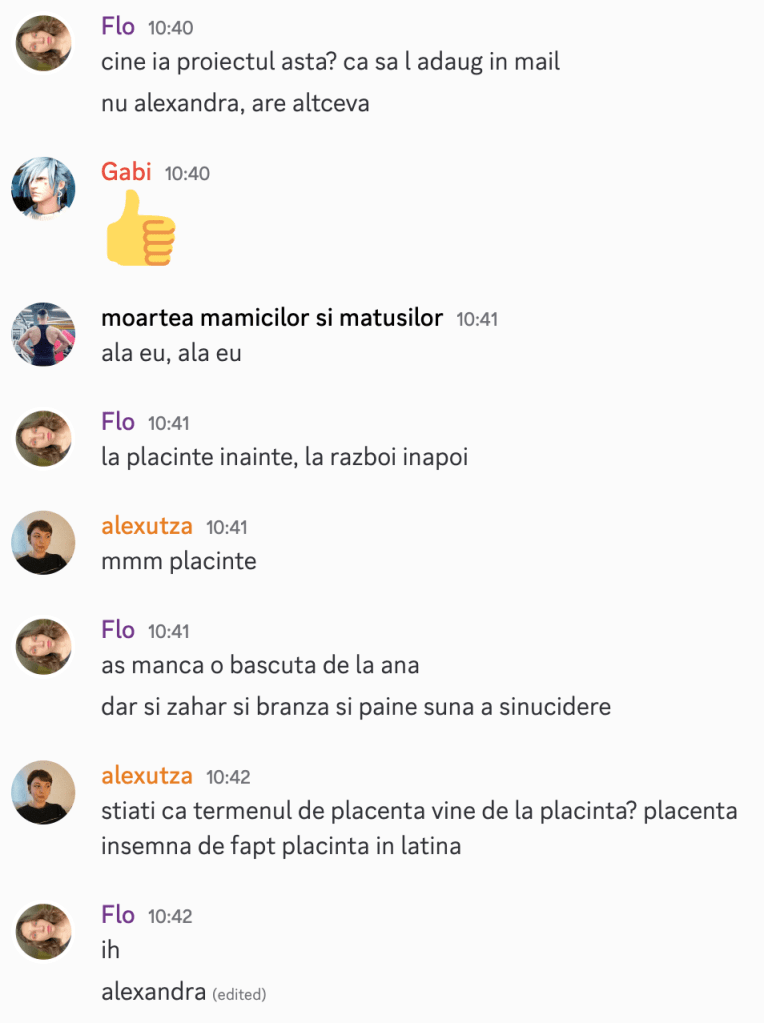Open Flo's avatar on the first message

[x=43, y=44]
